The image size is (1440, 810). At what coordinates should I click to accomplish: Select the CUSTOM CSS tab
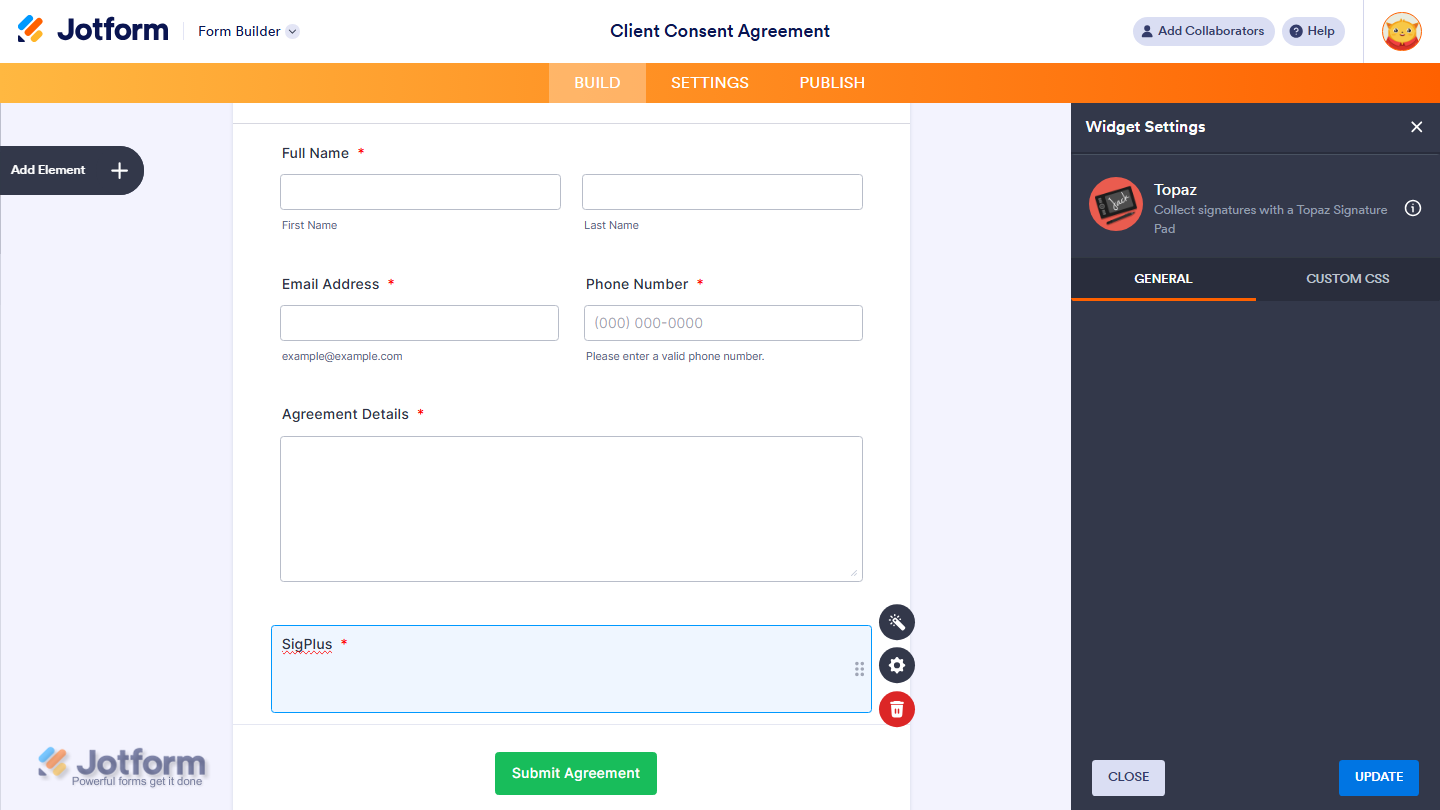[1347, 279]
